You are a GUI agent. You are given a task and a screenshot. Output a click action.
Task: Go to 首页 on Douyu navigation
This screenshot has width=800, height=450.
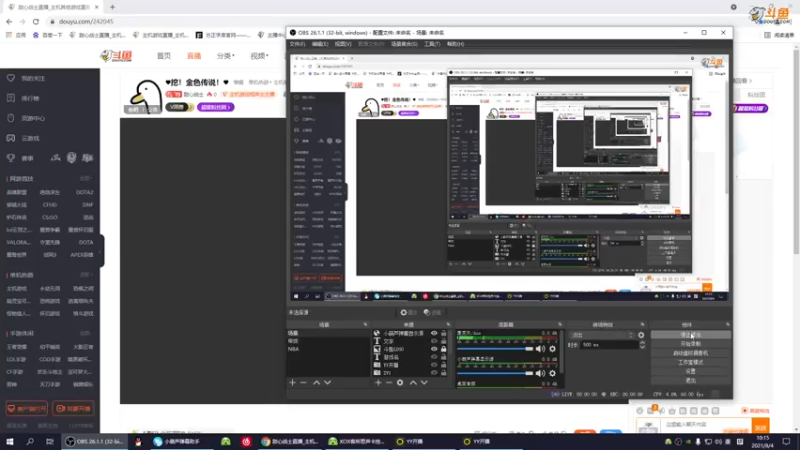[x=164, y=56]
